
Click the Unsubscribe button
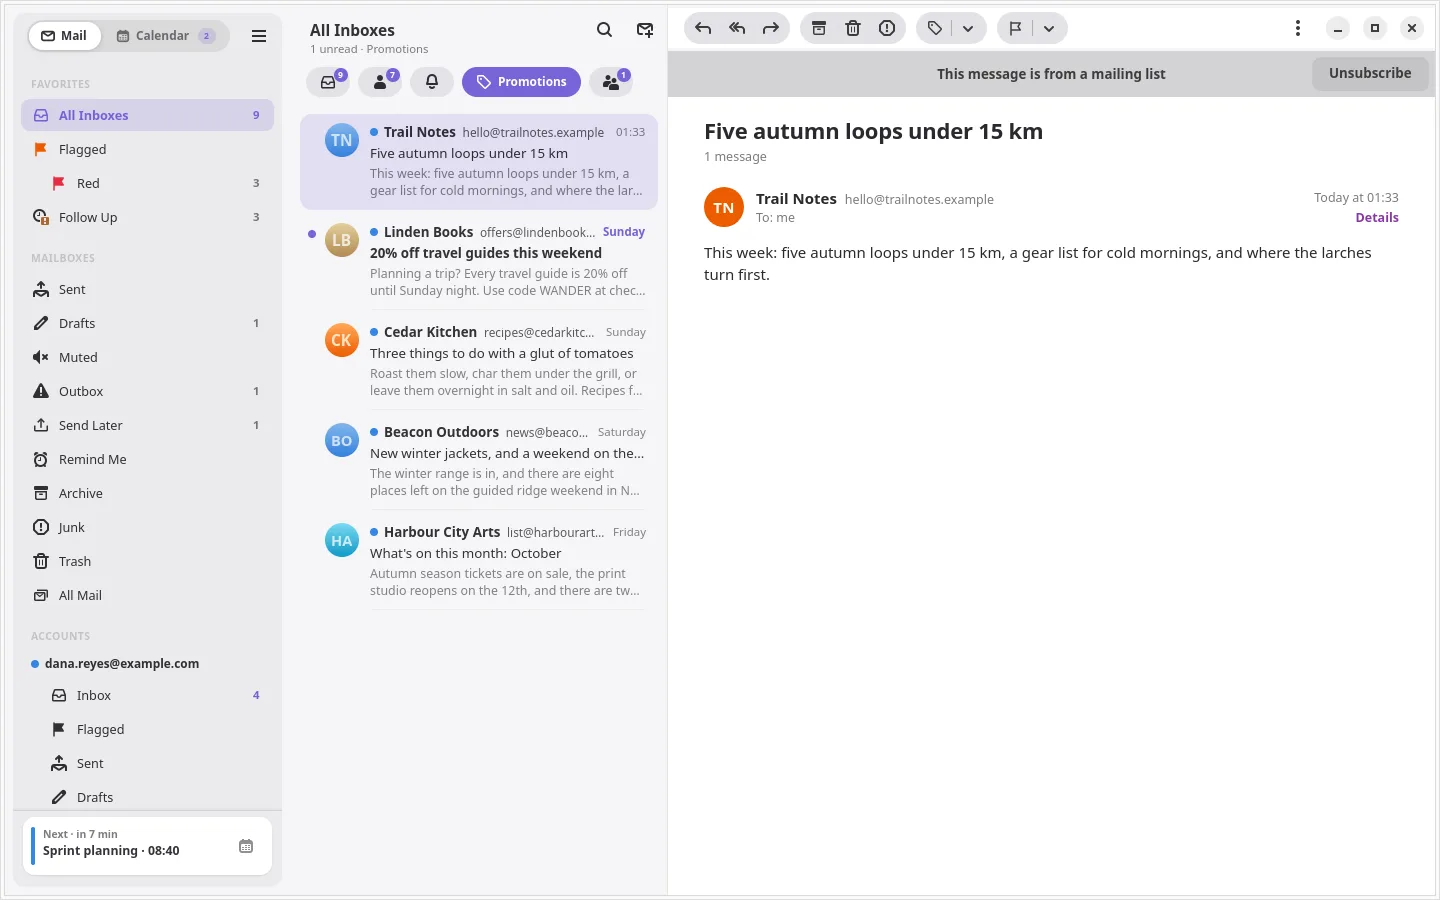click(1370, 73)
